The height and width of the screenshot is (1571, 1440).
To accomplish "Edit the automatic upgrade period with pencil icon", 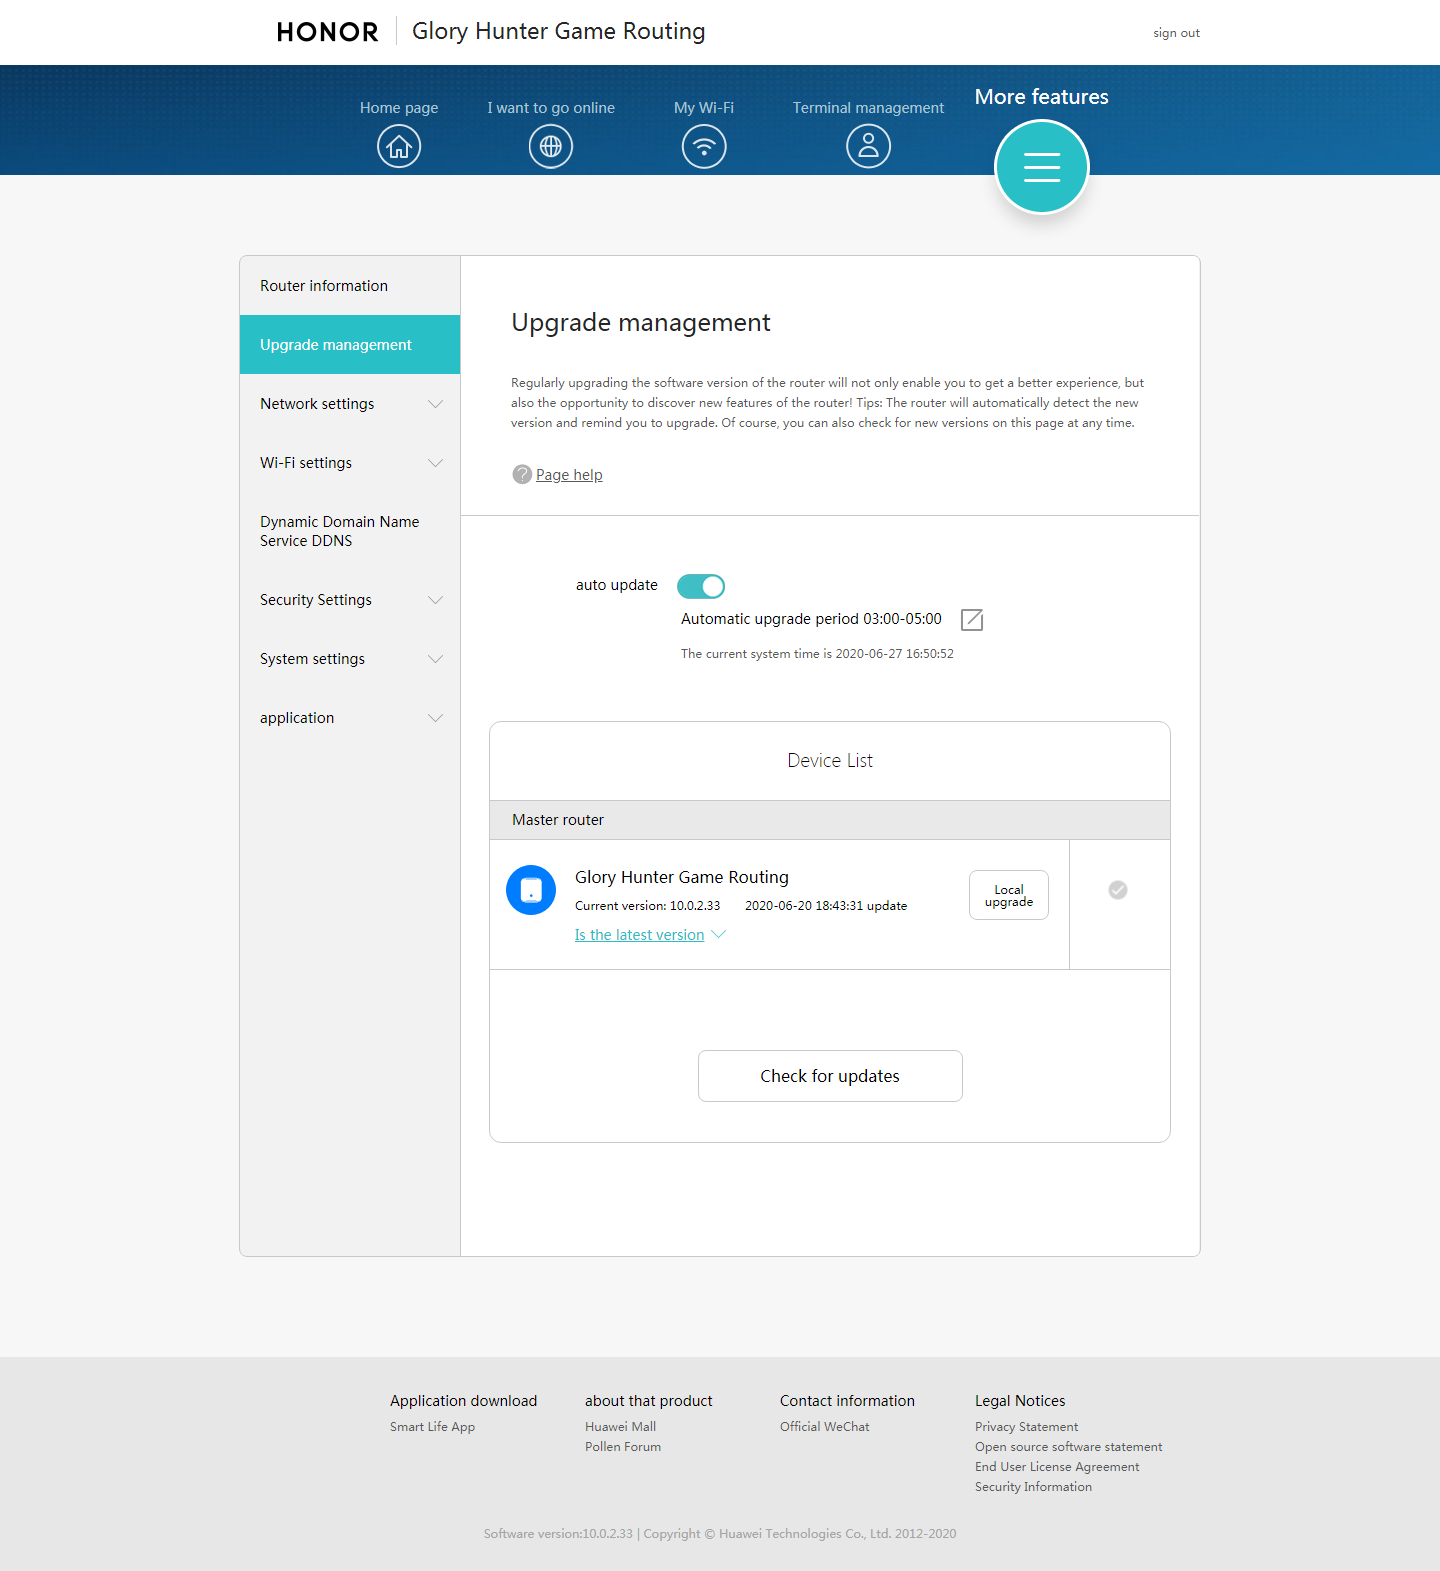I will coord(972,620).
